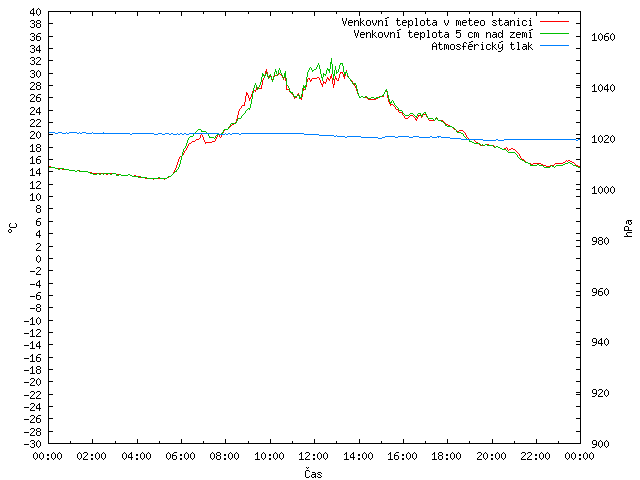Click the x-axis tick label 14:00
The image size is (640, 480).
pos(358,456)
